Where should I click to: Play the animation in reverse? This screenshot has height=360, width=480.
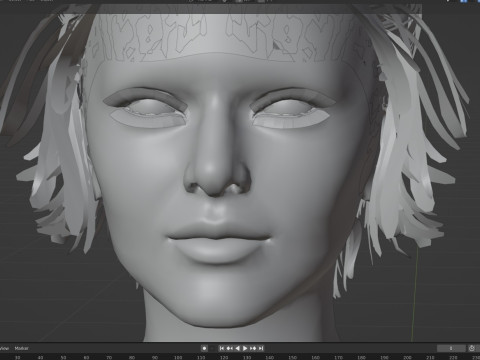[237, 348]
